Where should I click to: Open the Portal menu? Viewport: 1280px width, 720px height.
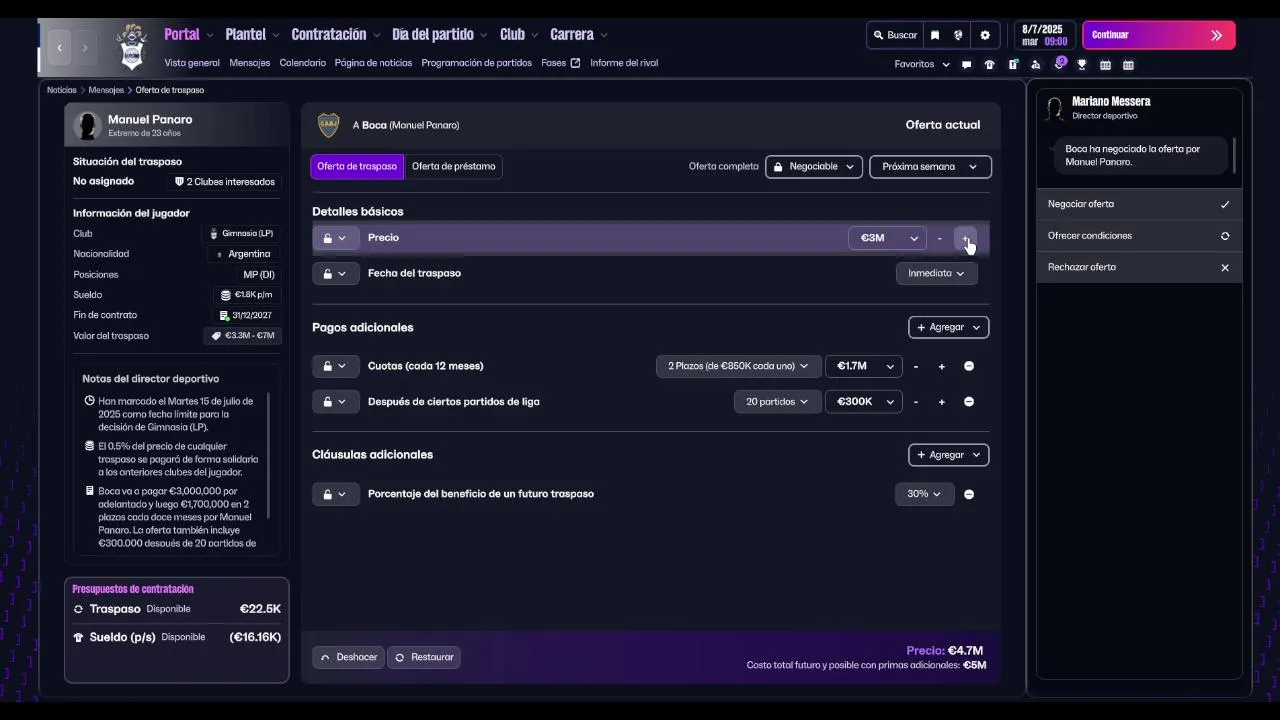tap(189, 34)
